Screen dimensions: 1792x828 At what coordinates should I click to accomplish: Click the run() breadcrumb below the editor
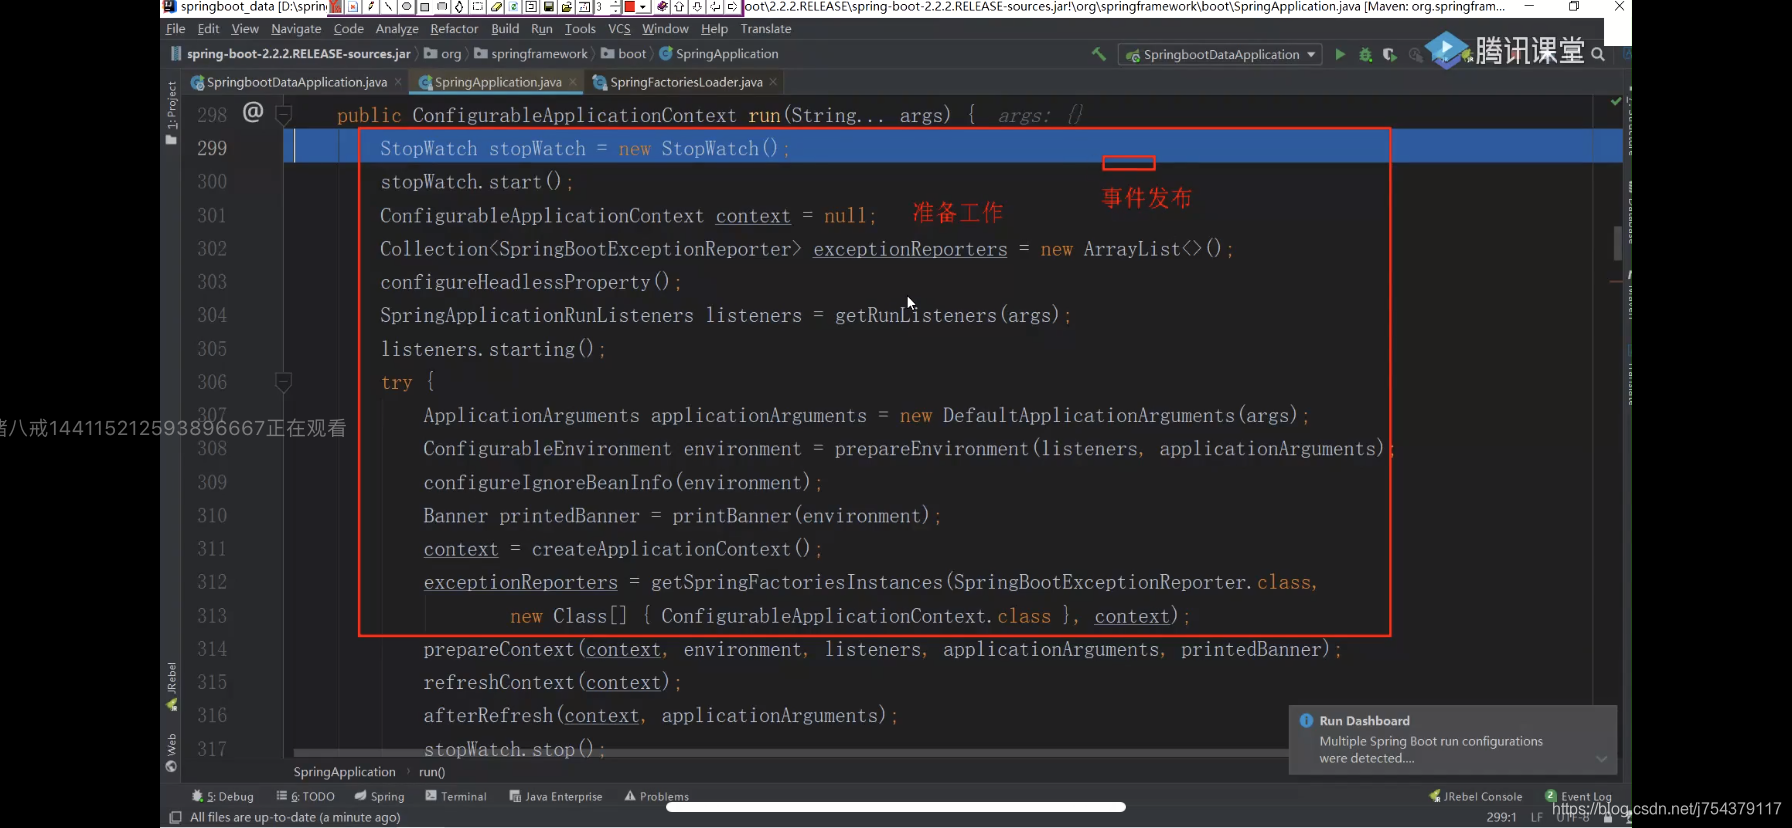click(432, 772)
